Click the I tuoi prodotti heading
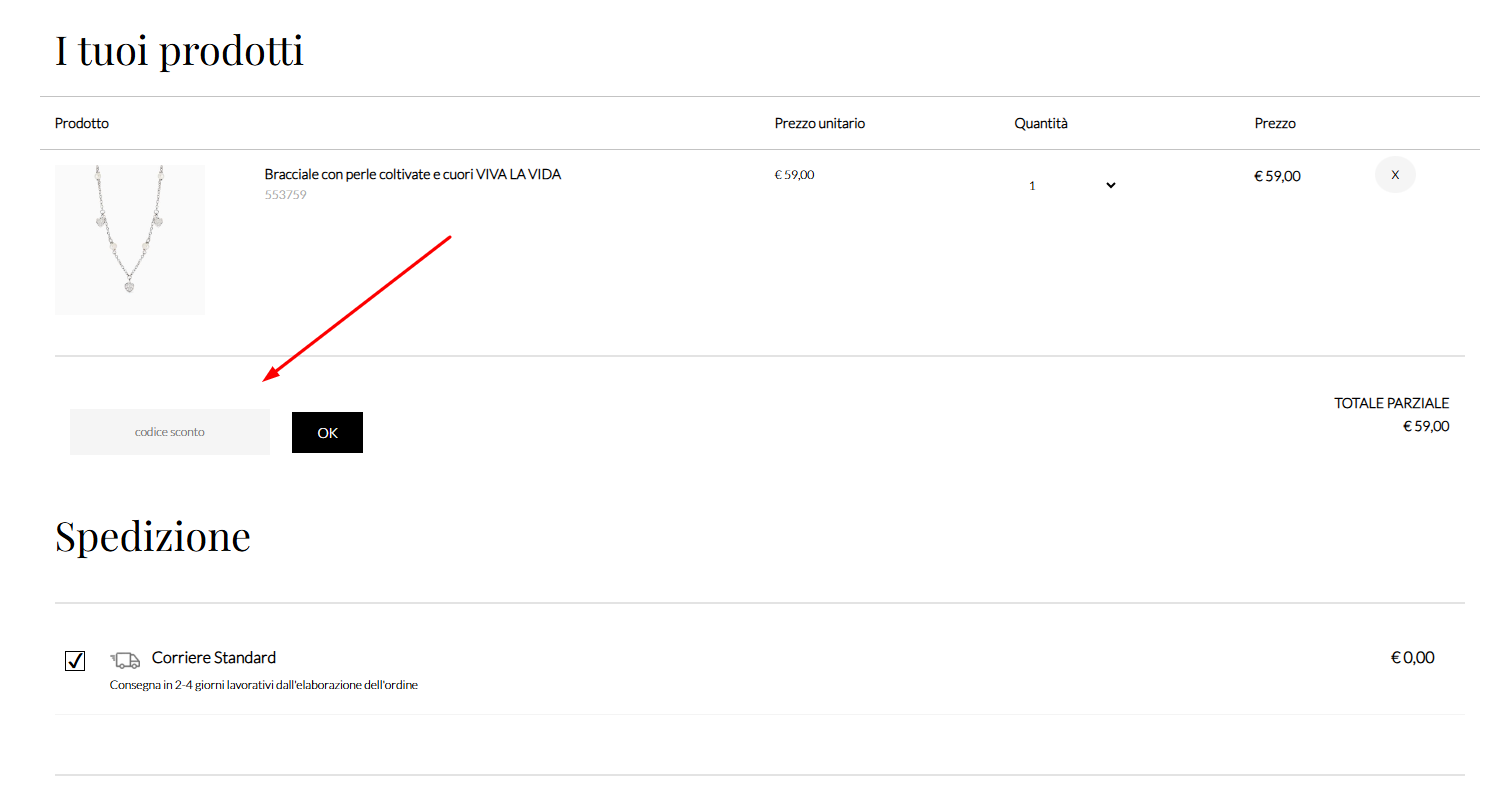The image size is (1499, 803). [x=179, y=50]
